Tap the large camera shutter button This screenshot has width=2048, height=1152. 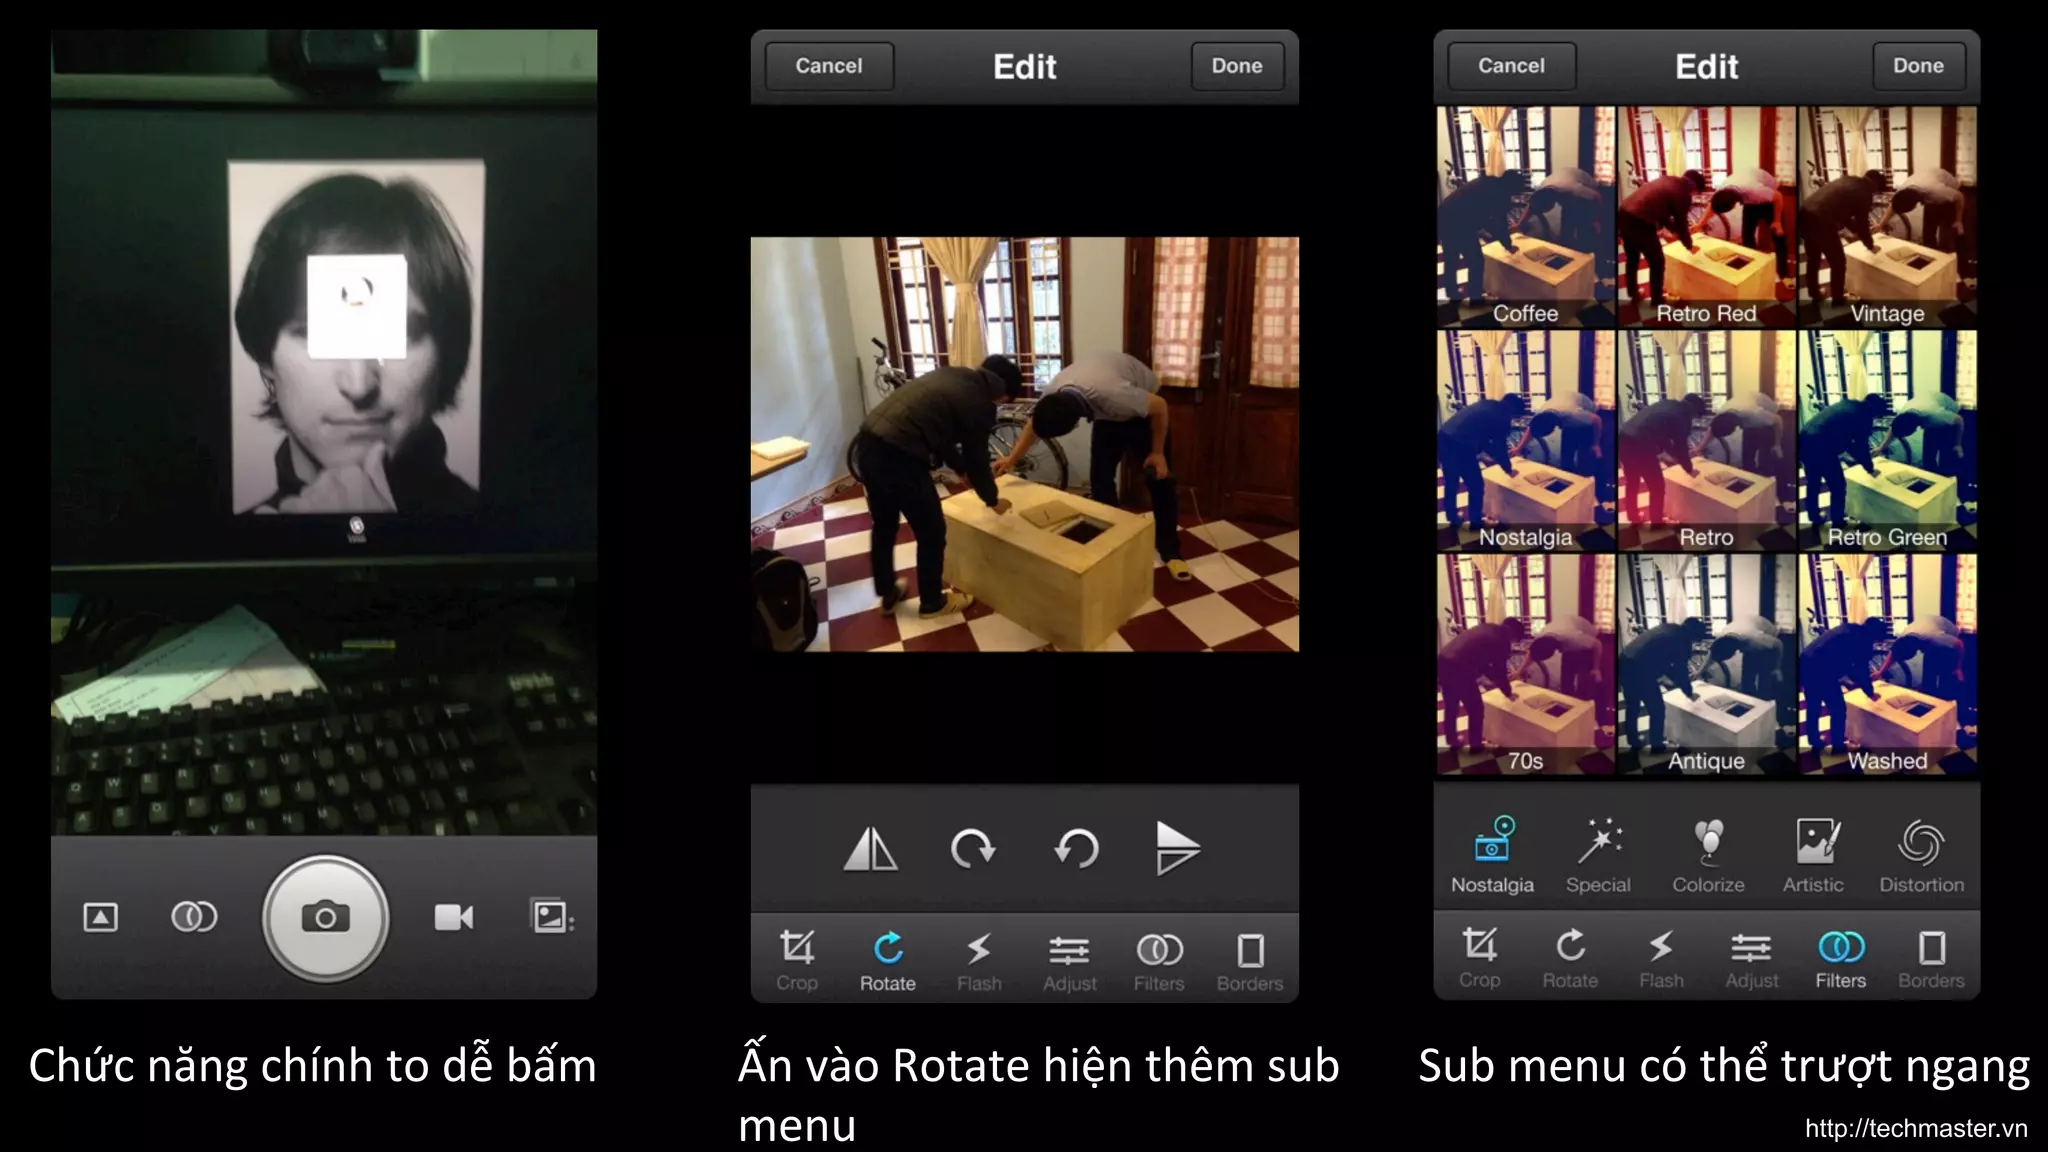coord(325,917)
